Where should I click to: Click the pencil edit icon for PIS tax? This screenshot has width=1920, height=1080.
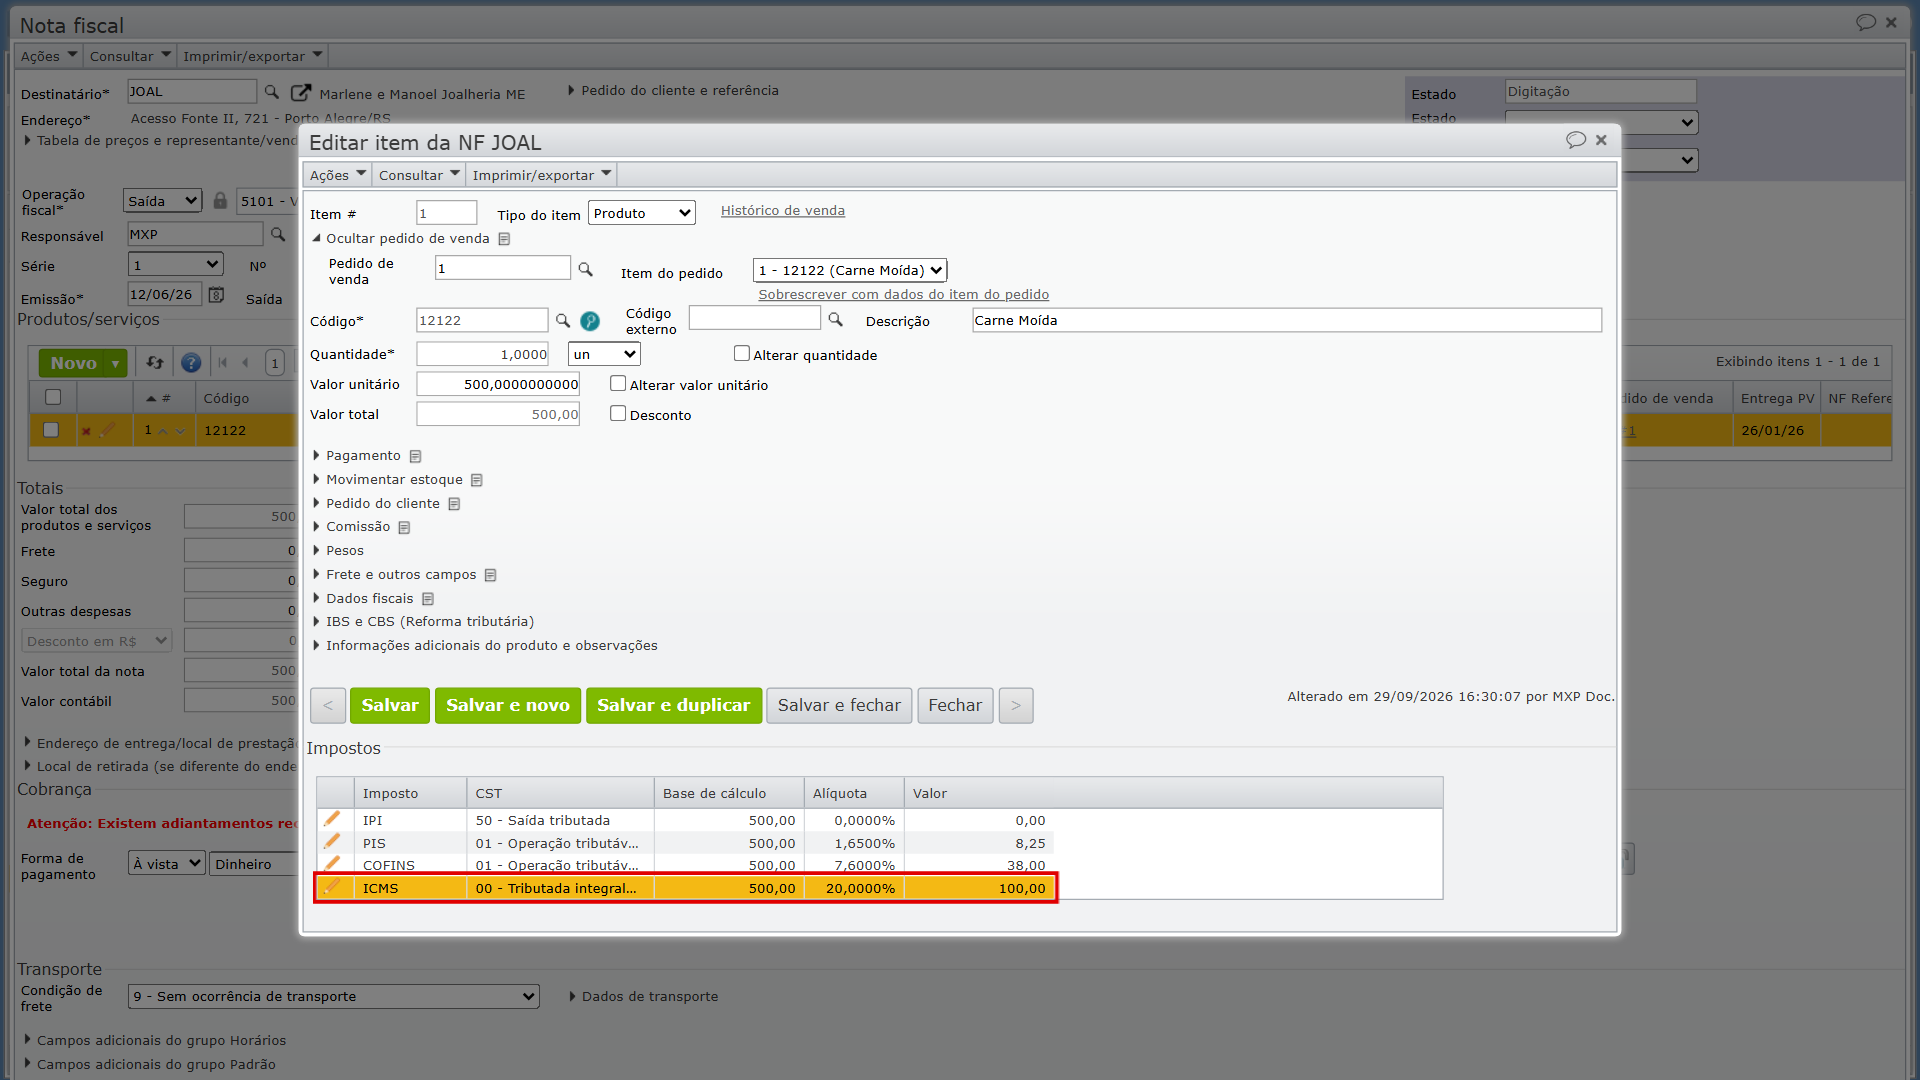332,842
